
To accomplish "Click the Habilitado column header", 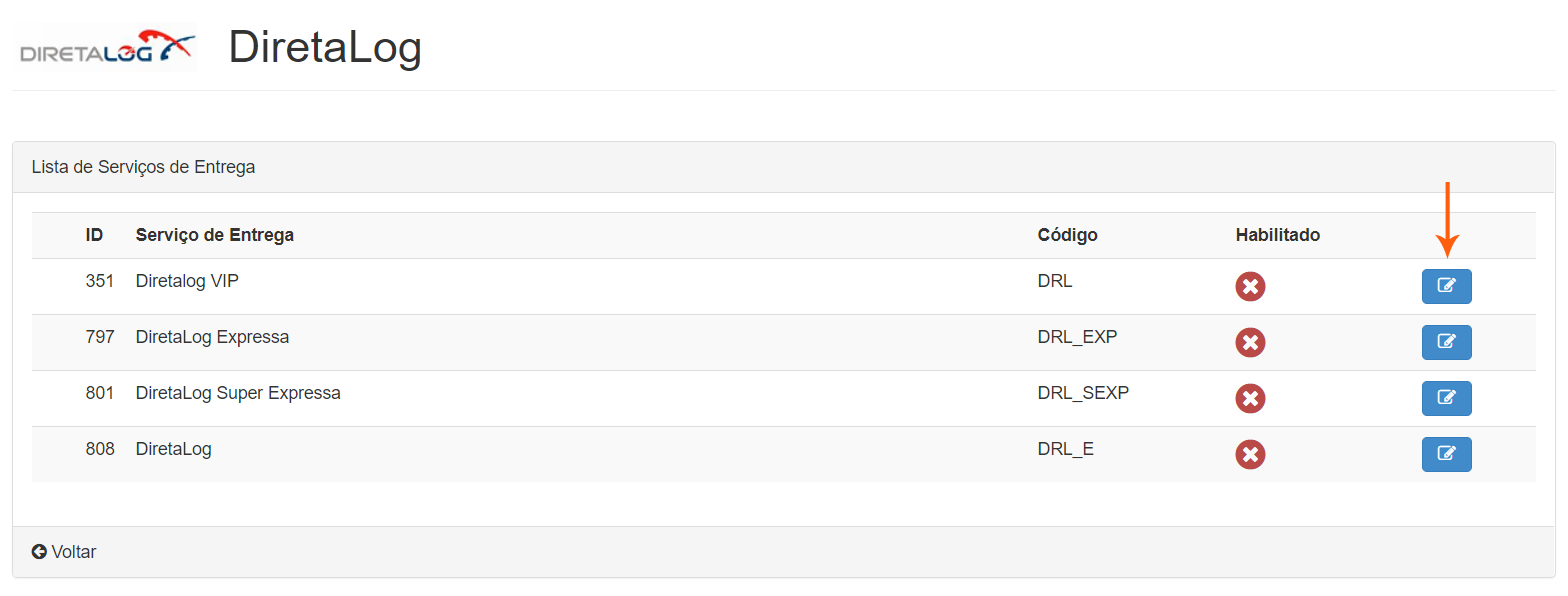I will pyautogui.click(x=1277, y=235).
